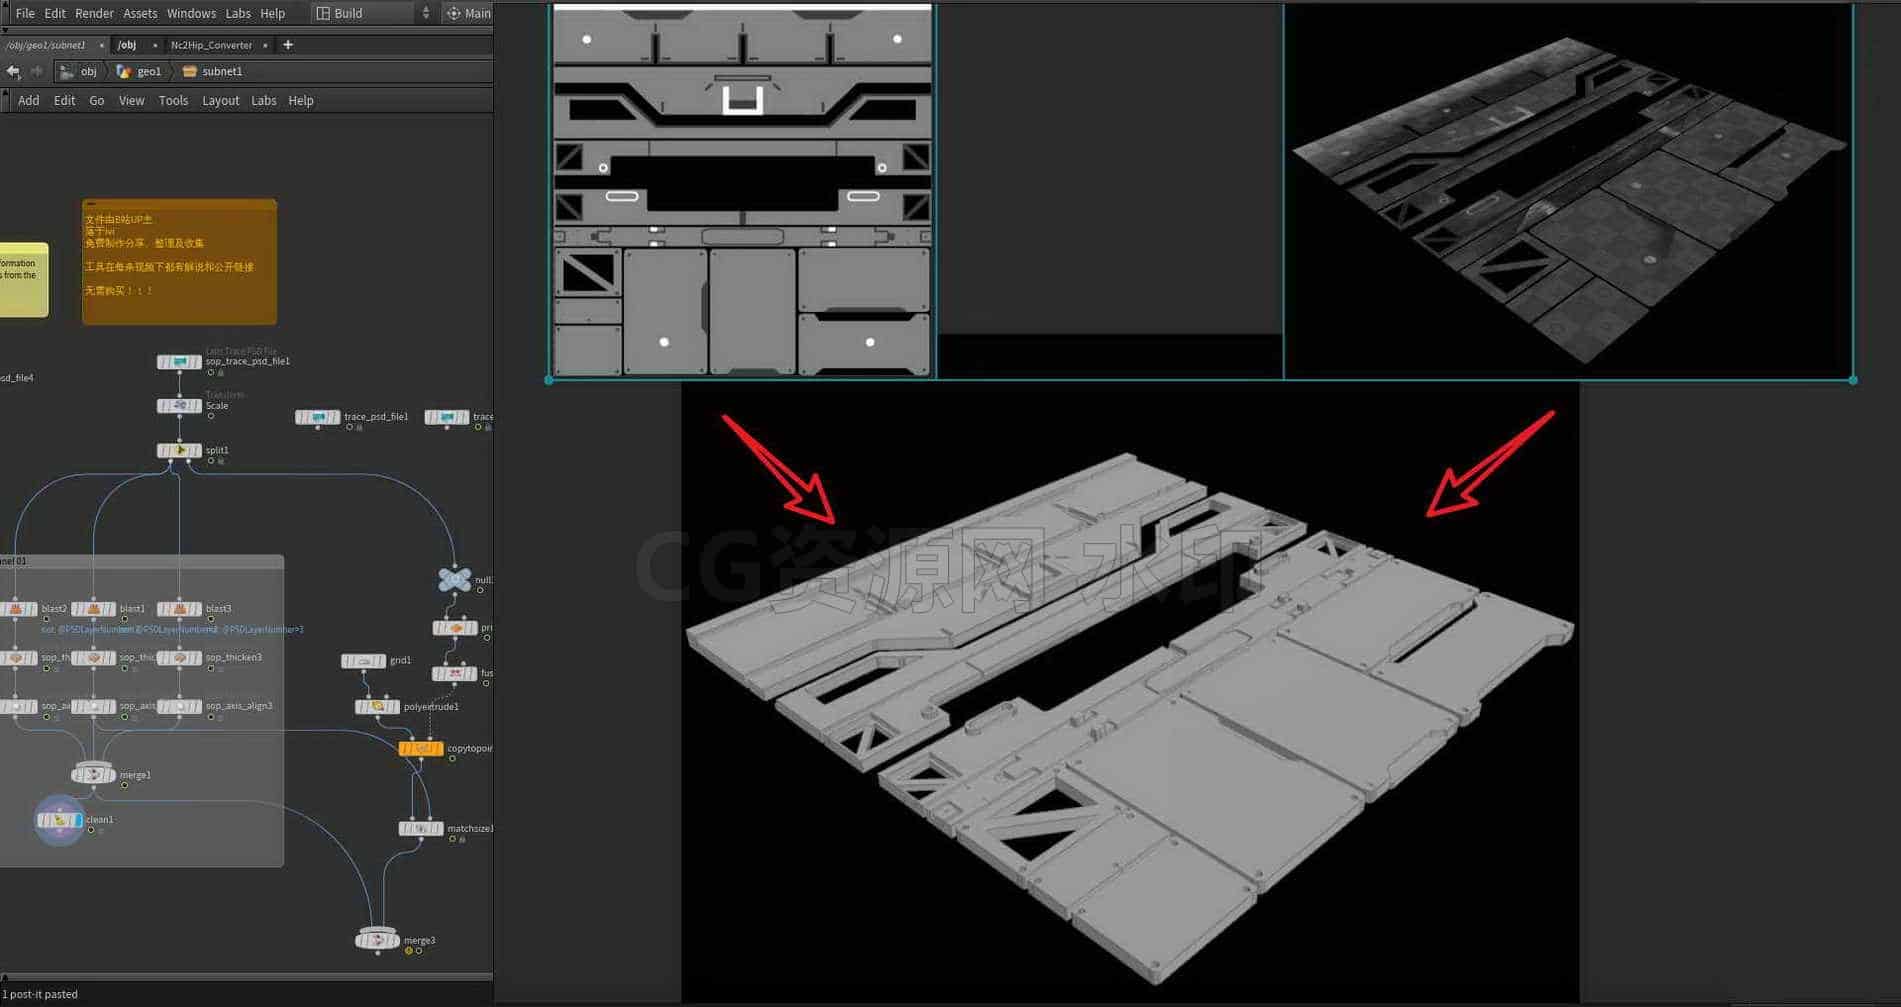
Task: Open the Assets menu
Action: (140, 13)
